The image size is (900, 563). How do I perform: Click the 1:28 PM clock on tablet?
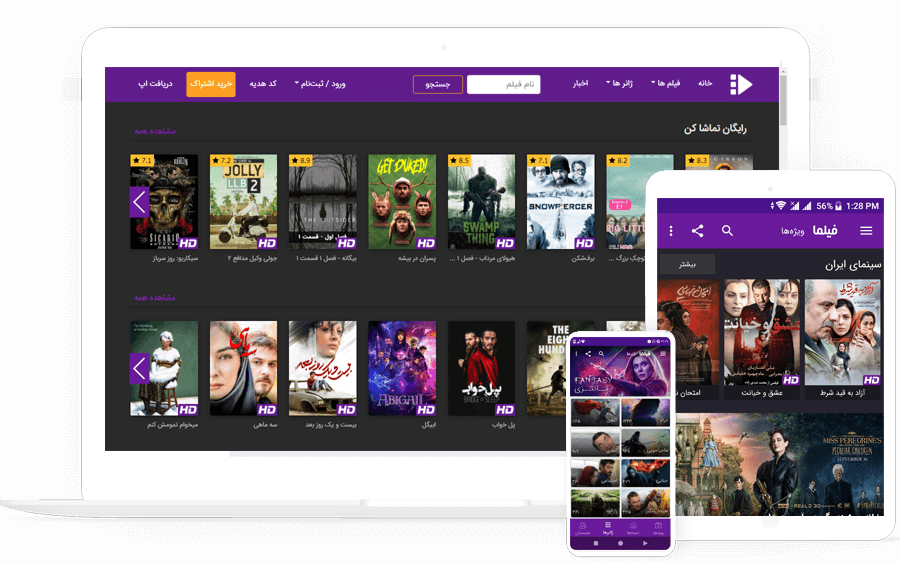click(x=862, y=206)
